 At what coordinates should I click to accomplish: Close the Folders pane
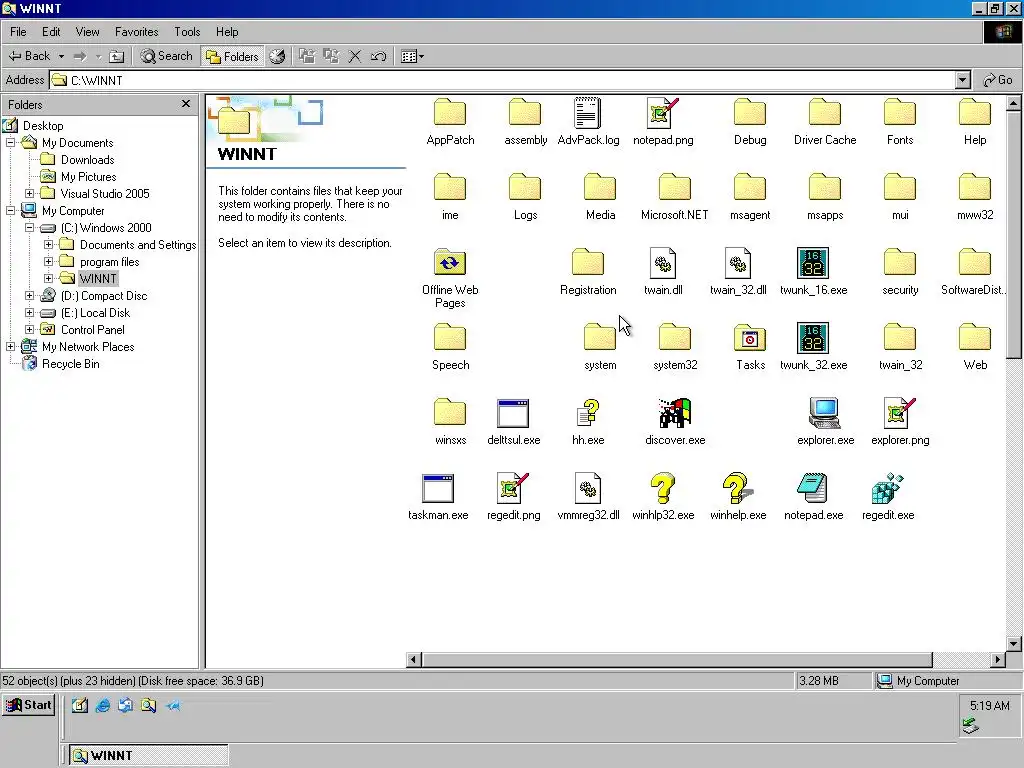click(x=186, y=104)
